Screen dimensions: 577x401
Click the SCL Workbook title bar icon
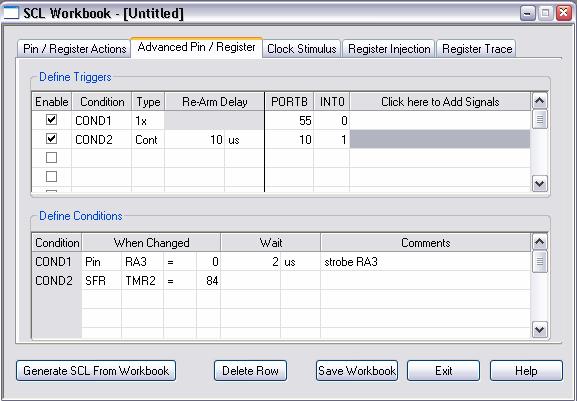pos(10,13)
